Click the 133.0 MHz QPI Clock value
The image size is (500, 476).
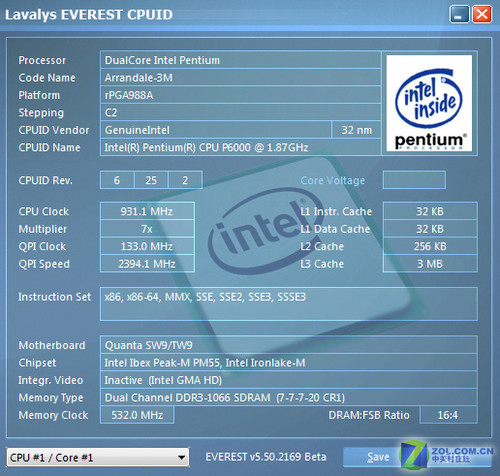147,246
